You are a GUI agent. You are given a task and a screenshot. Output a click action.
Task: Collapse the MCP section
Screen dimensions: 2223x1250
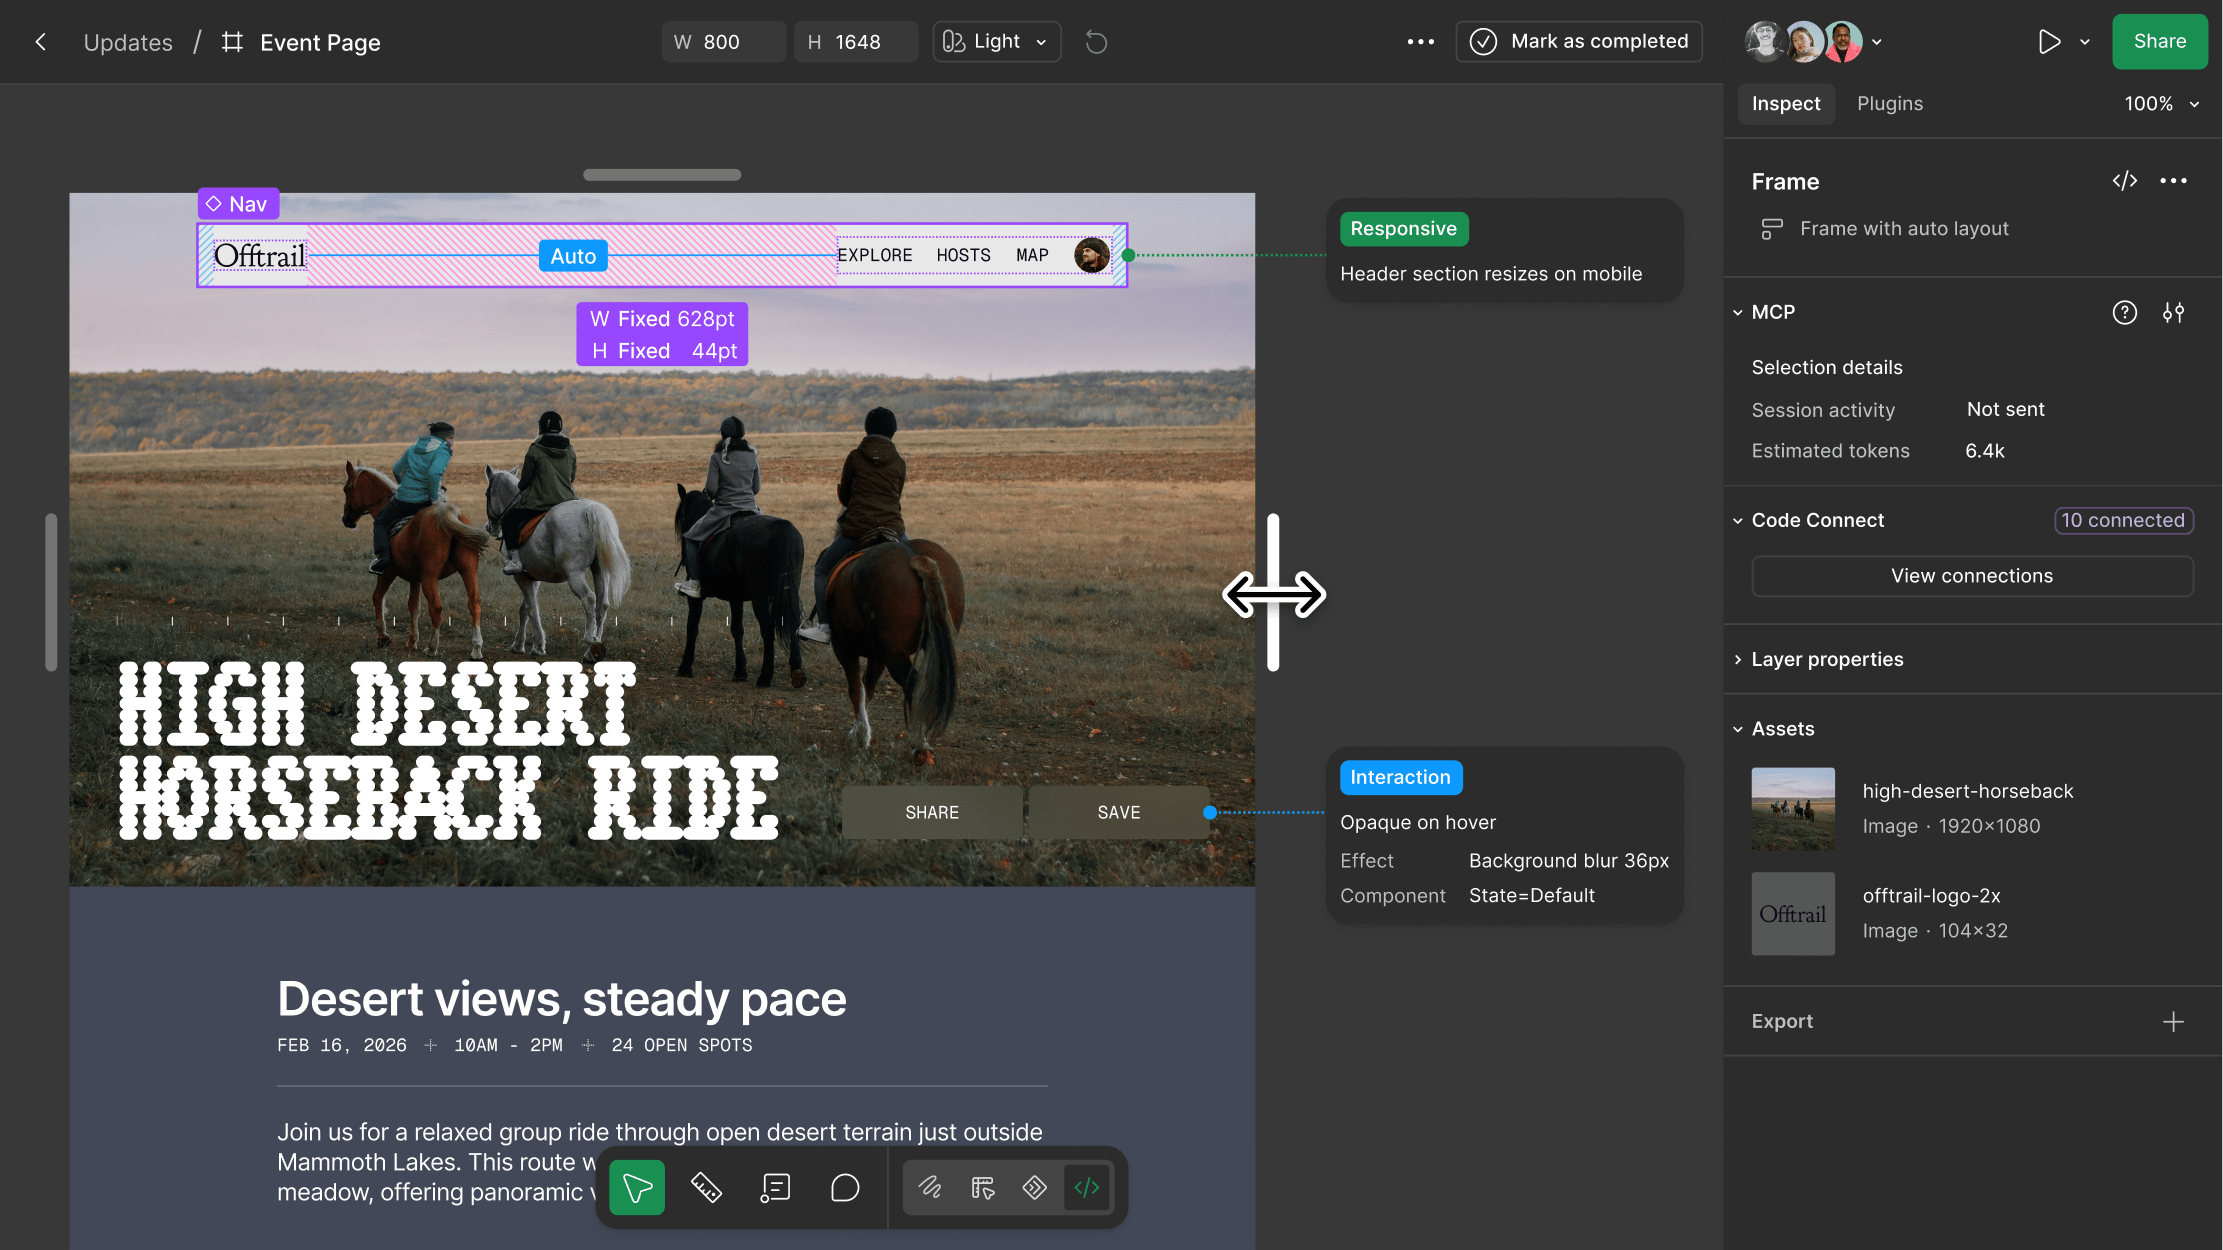pos(1738,313)
